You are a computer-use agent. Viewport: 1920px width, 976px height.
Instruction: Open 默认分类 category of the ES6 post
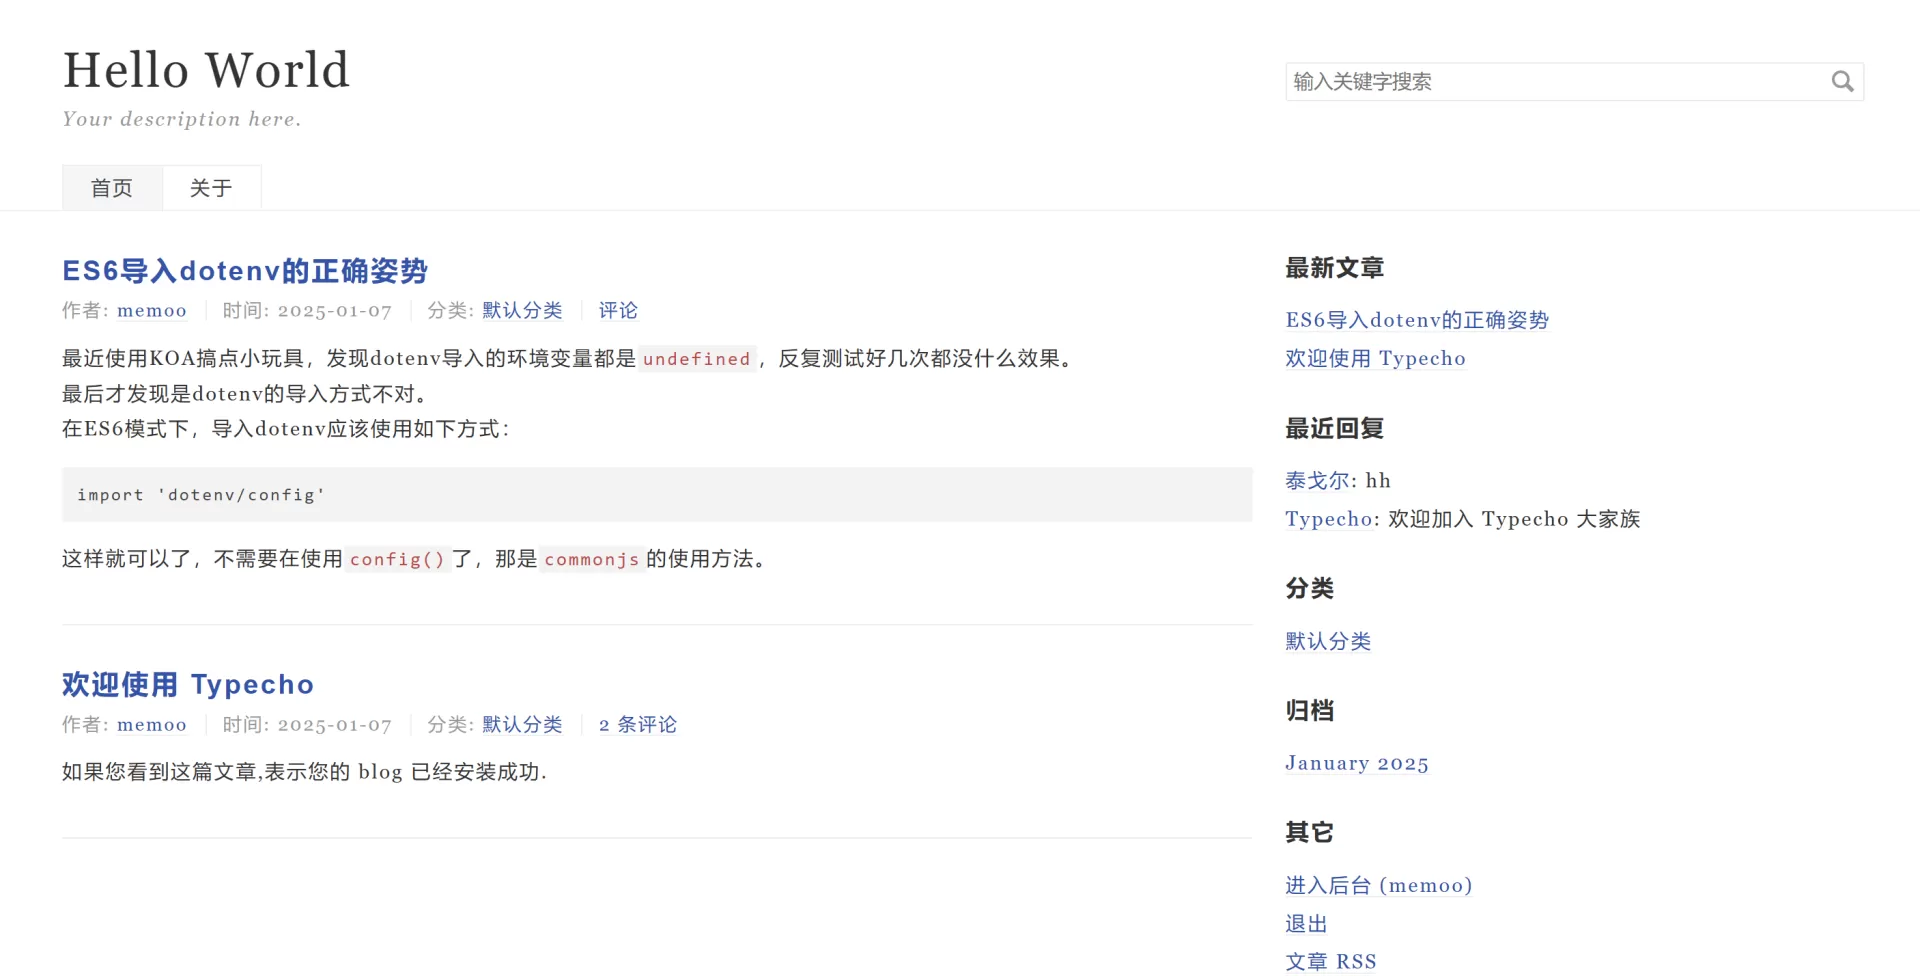522,311
